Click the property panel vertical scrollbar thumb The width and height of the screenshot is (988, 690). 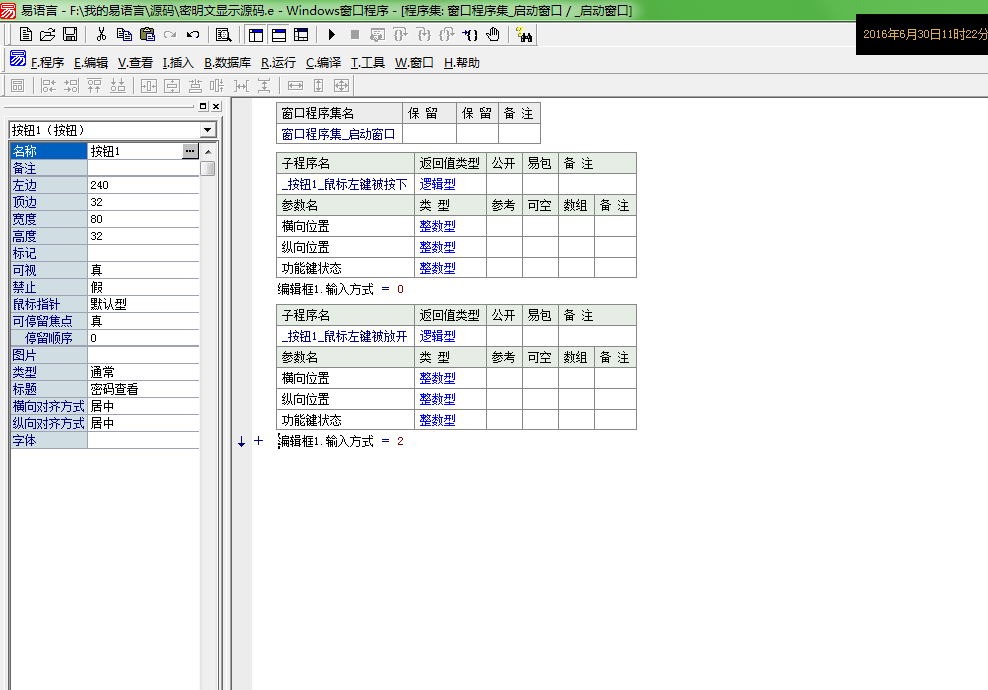(x=208, y=169)
